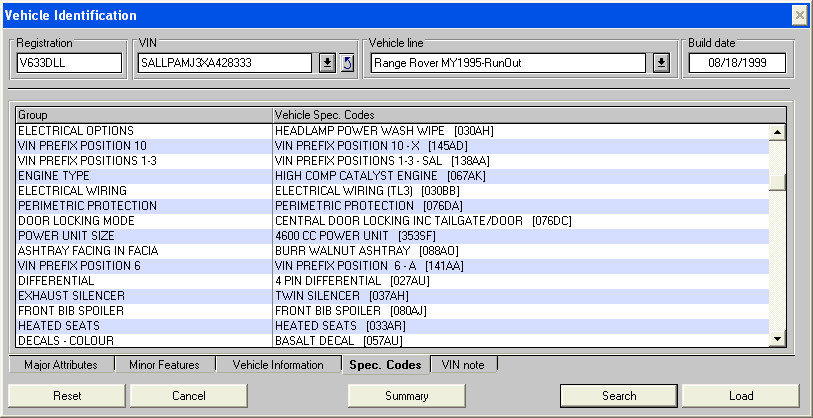Select the PERIMETRIC PROTECTION group cell
This screenshot has height=418, width=813.
(144, 206)
